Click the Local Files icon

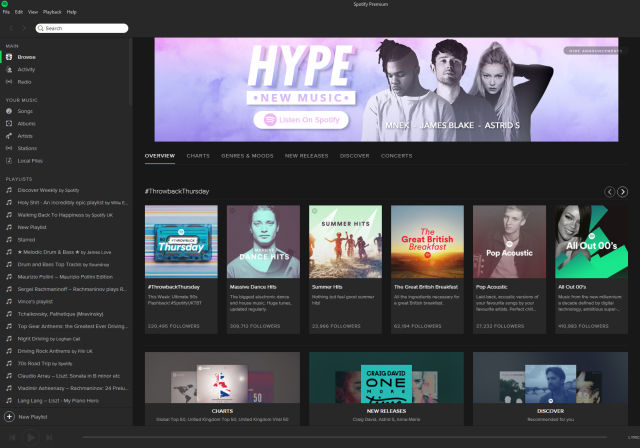click(x=9, y=161)
